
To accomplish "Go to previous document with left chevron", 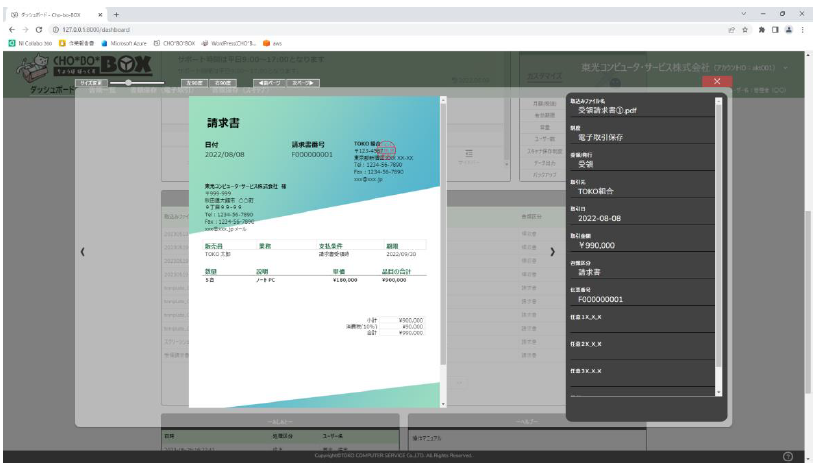I will pos(83,251).
